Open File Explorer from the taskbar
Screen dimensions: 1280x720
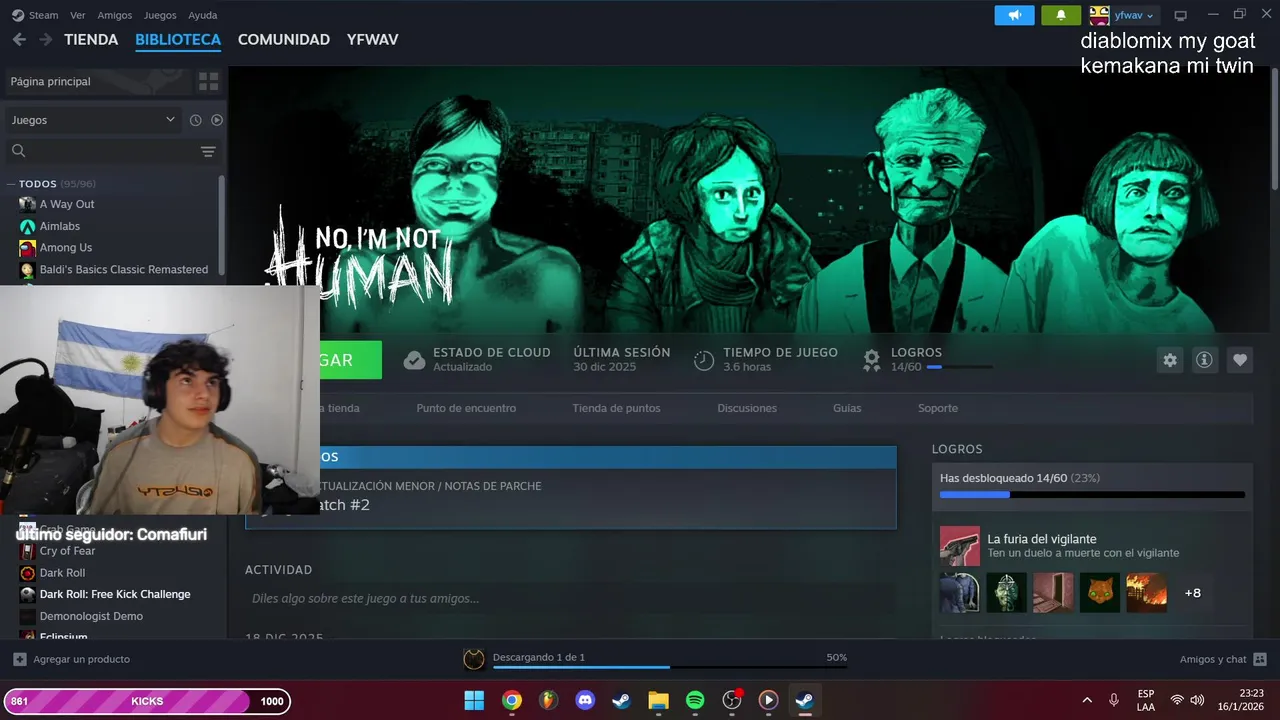pyautogui.click(x=658, y=700)
